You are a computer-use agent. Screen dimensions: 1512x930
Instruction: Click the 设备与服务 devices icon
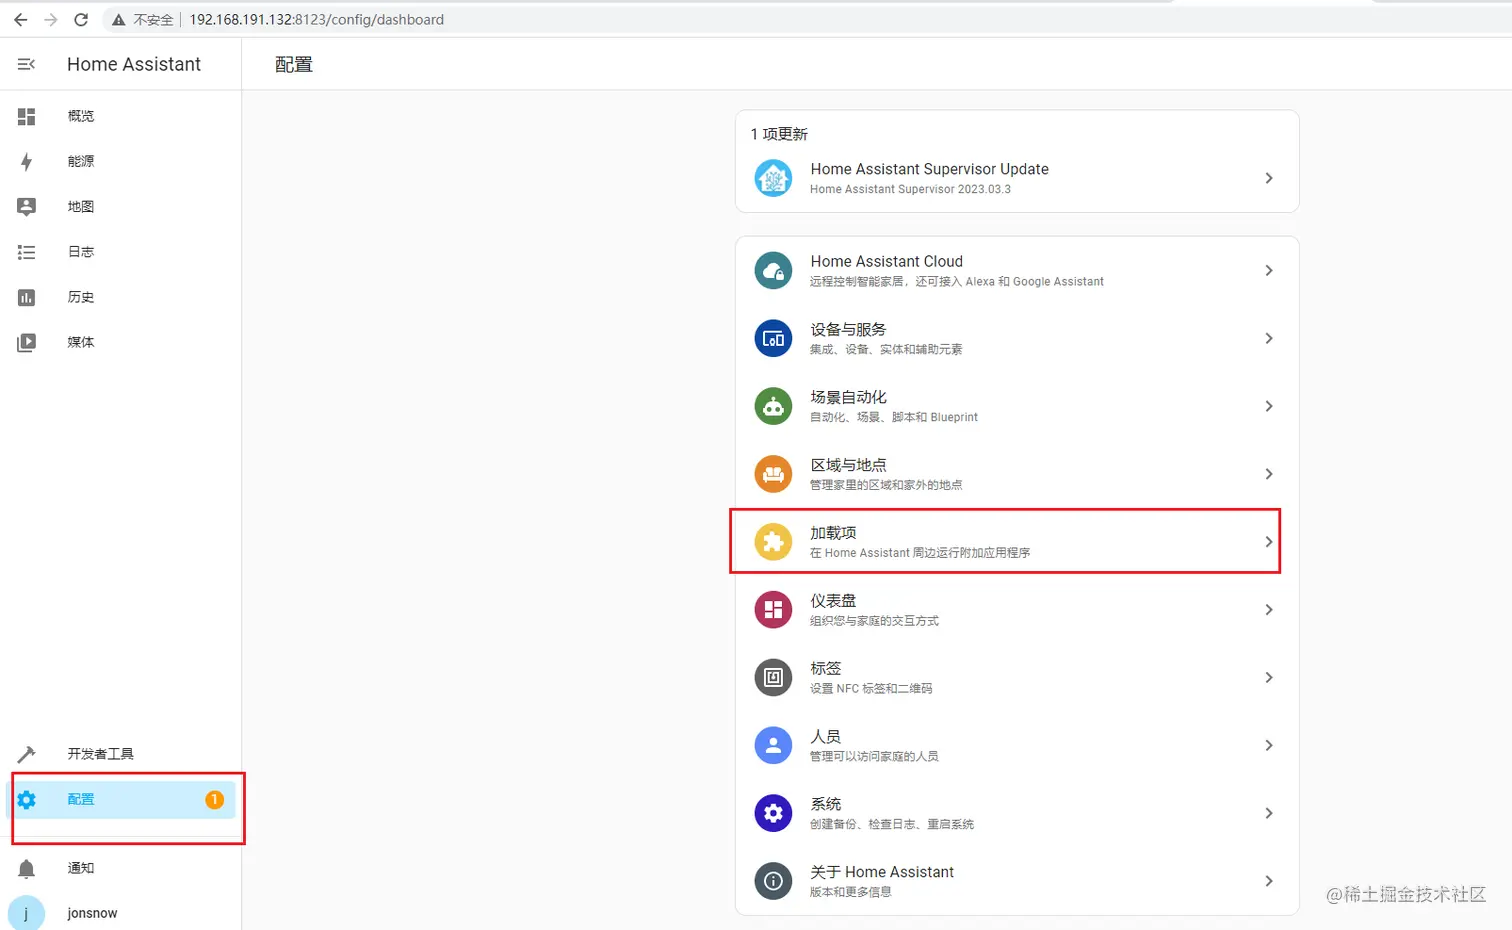773,338
